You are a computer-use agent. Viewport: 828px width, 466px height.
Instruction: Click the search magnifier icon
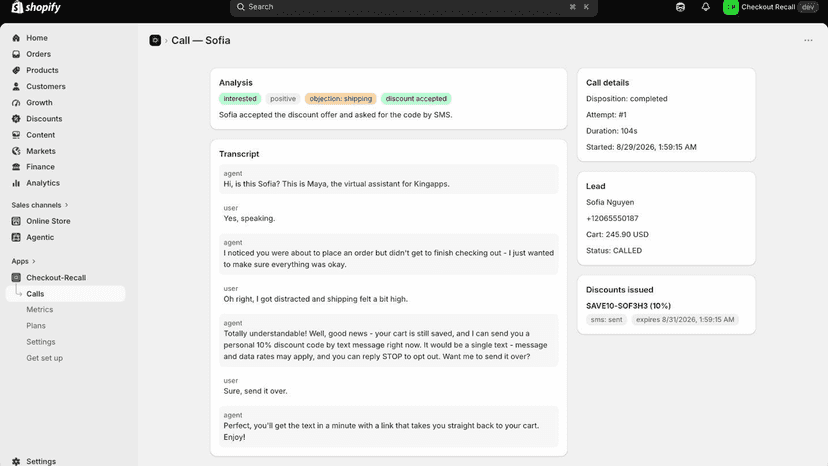point(241,7)
